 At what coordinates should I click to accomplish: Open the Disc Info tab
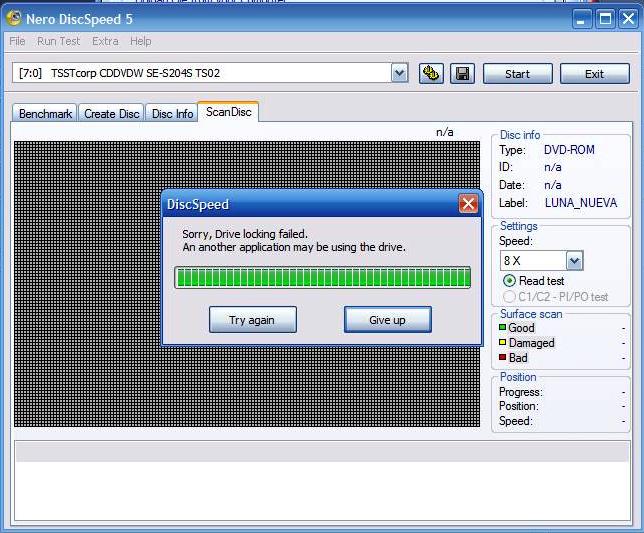tap(172, 114)
